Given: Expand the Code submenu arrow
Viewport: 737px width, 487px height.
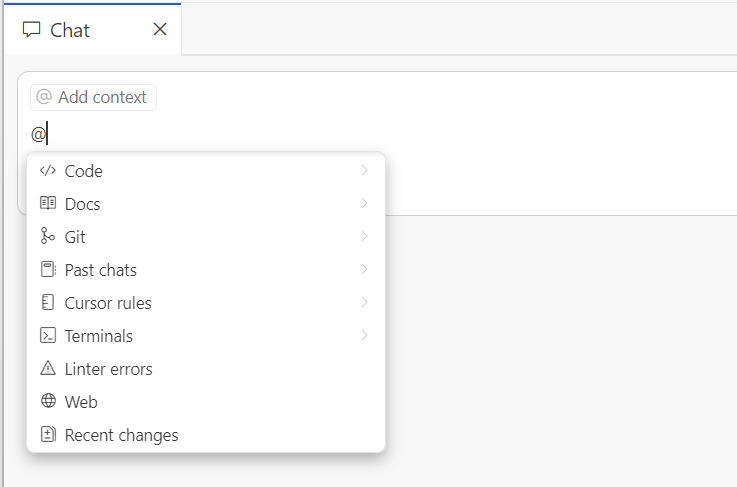Looking at the screenshot, I should coord(364,171).
